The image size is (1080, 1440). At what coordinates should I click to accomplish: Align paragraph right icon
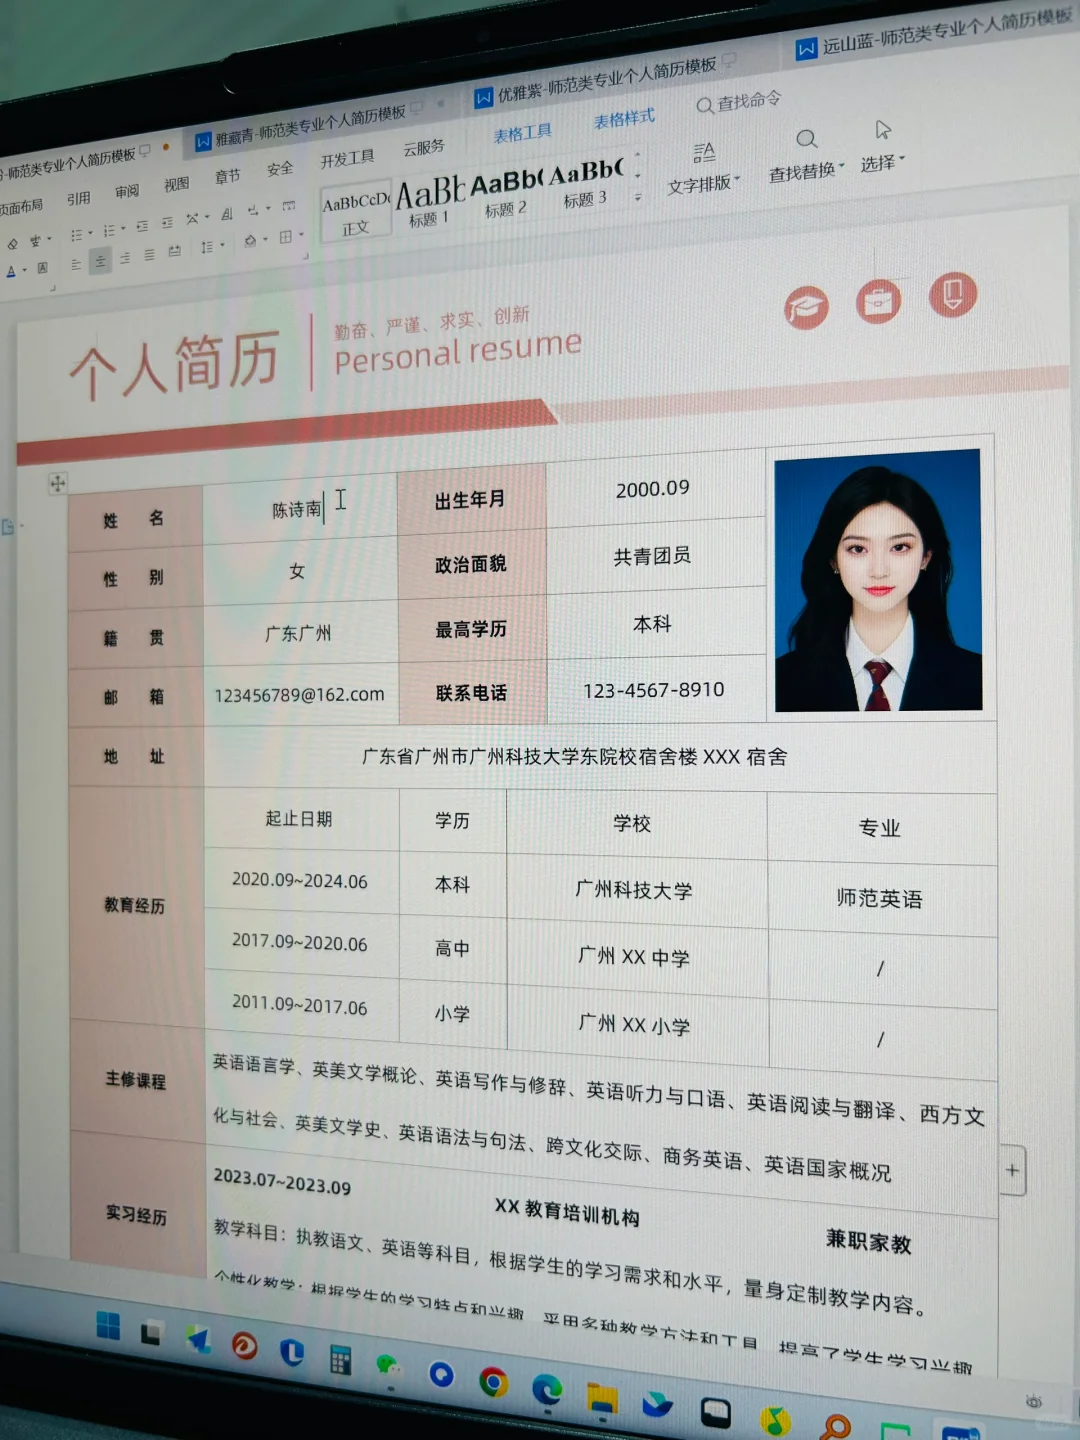pos(125,258)
